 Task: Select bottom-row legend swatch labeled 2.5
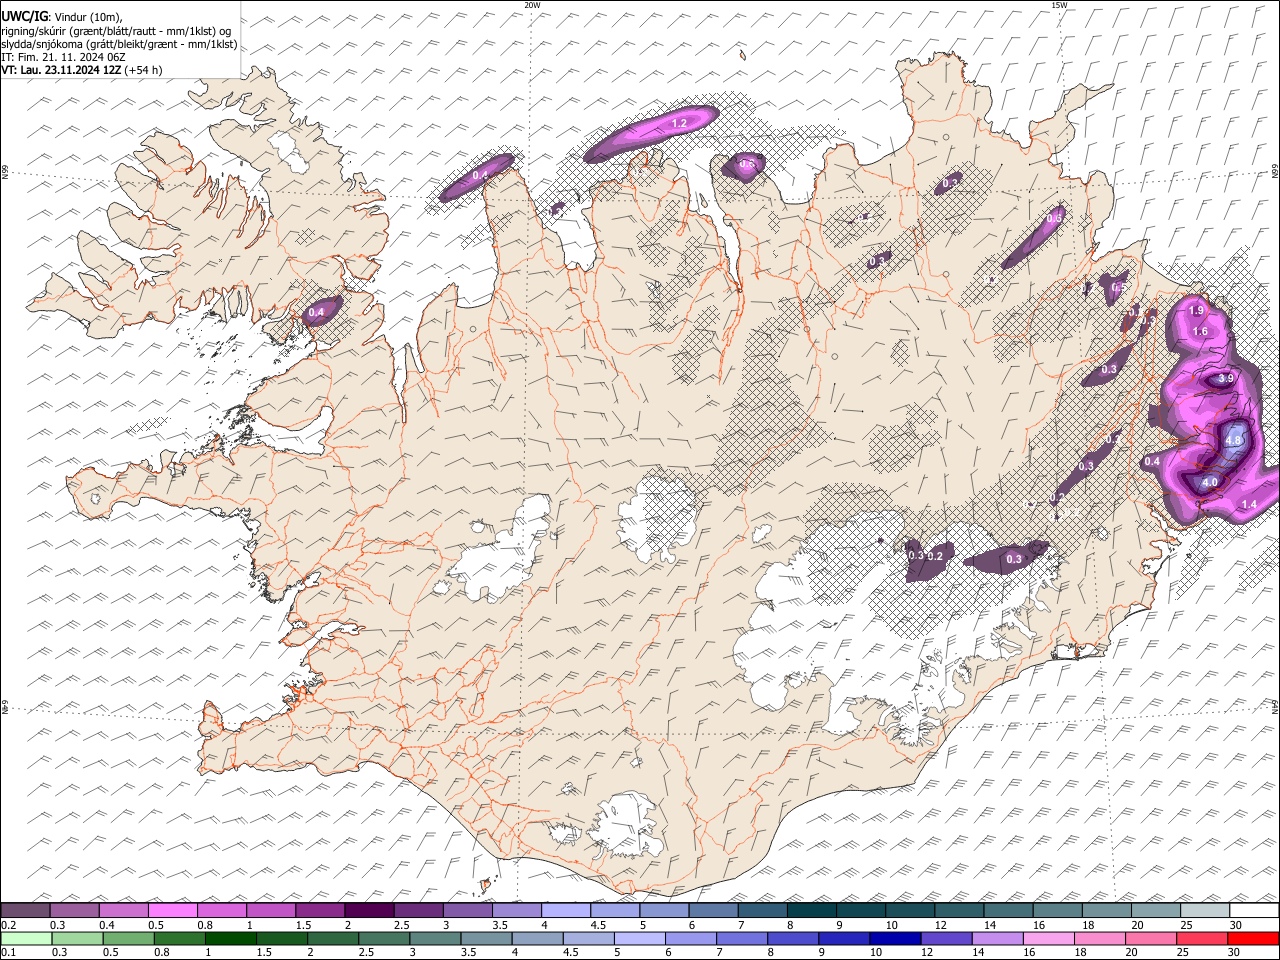pyautogui.click(x=383, y=939)
